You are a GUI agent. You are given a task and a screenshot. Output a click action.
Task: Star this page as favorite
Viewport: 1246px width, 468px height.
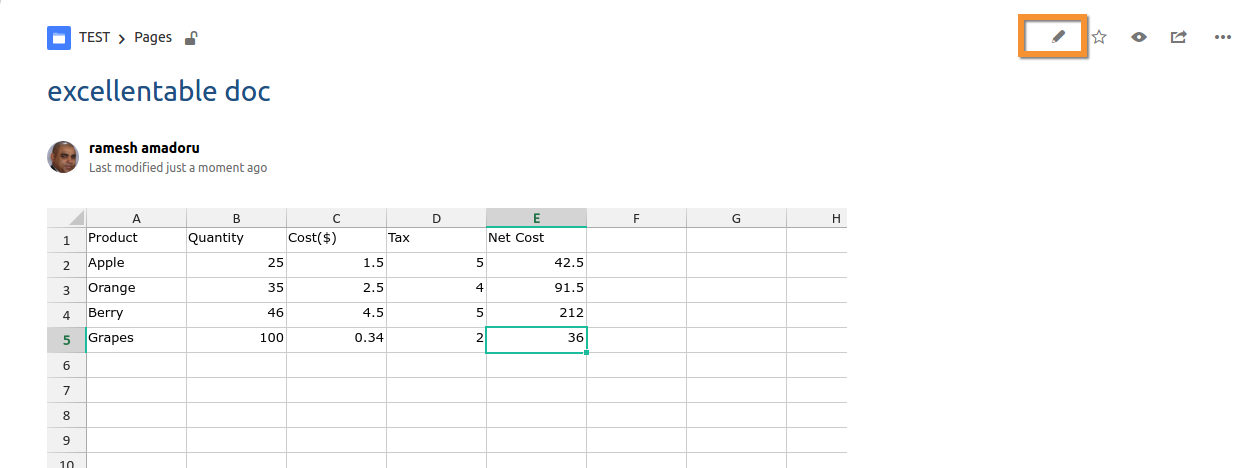tap(1099, 37)
